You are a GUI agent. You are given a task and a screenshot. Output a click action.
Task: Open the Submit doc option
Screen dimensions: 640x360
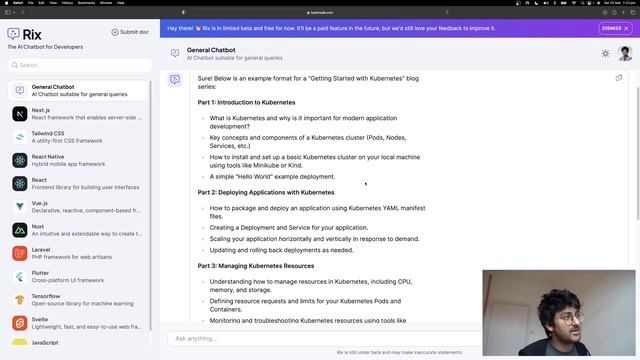[x=130, y=32]
